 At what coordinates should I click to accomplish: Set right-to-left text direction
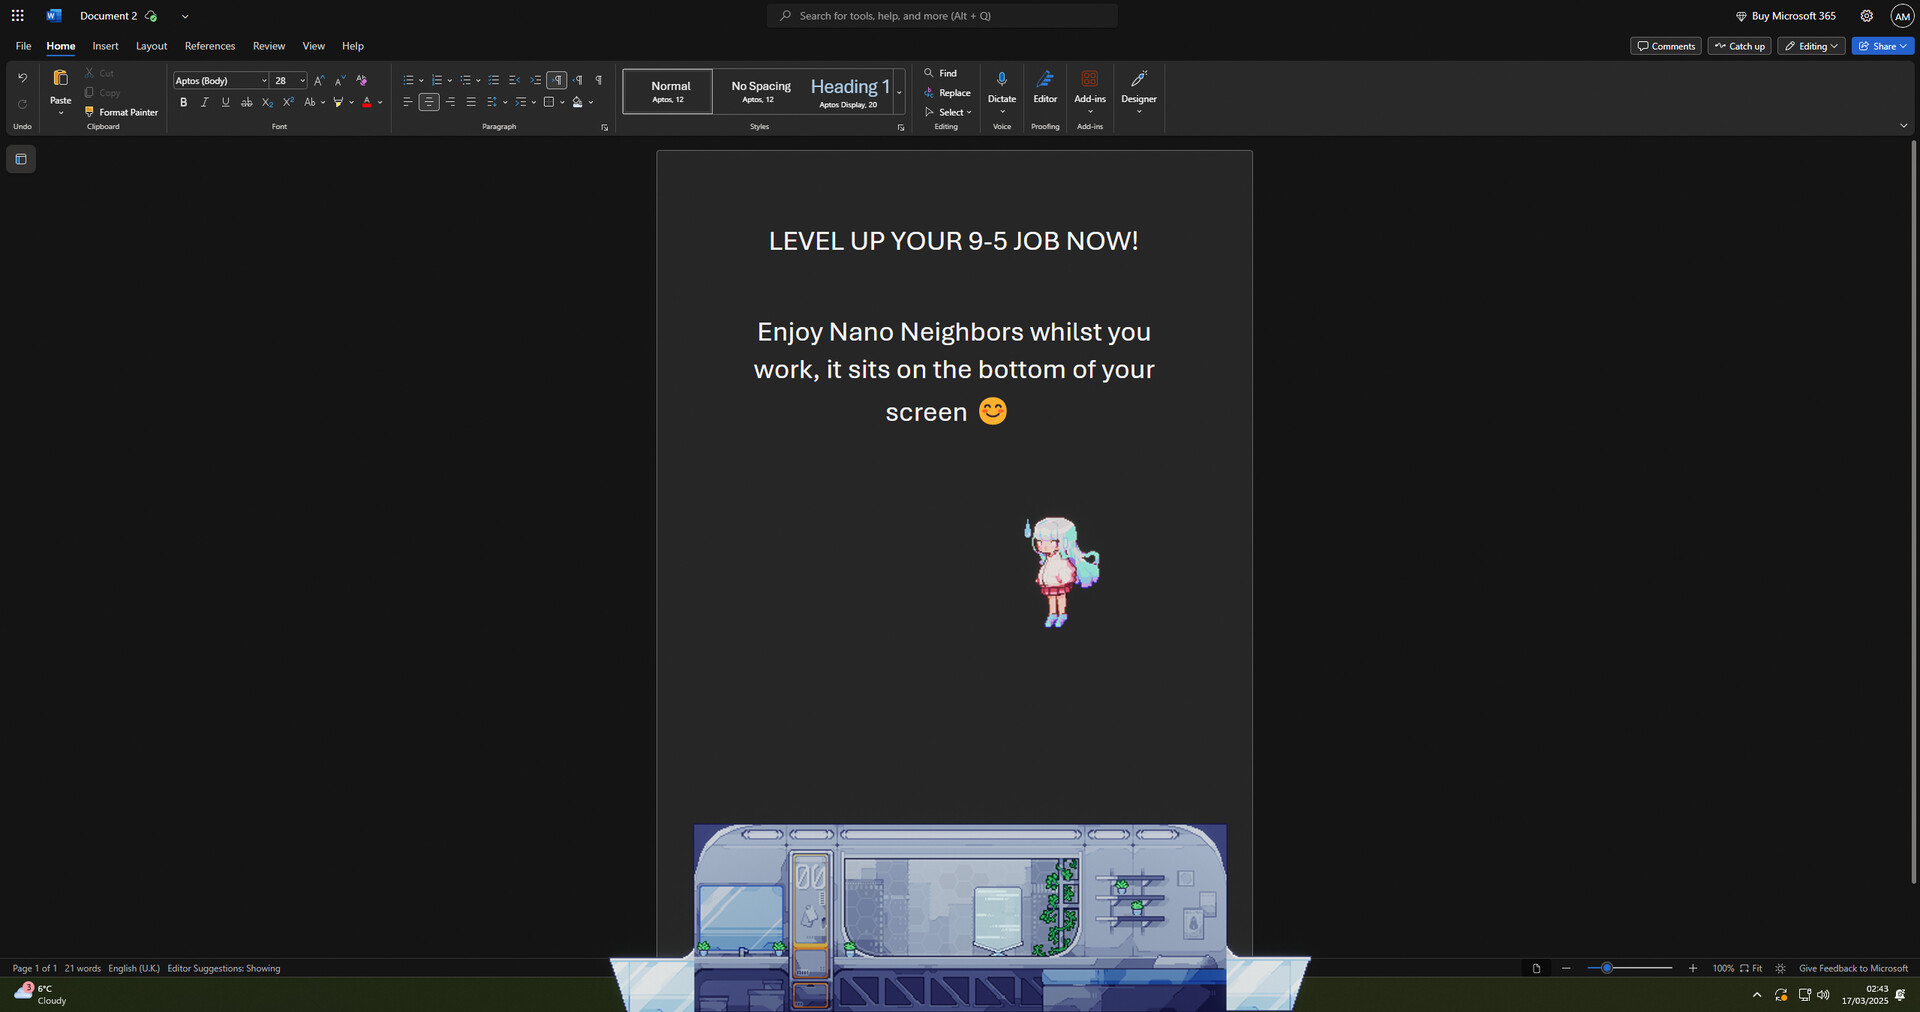578,80
